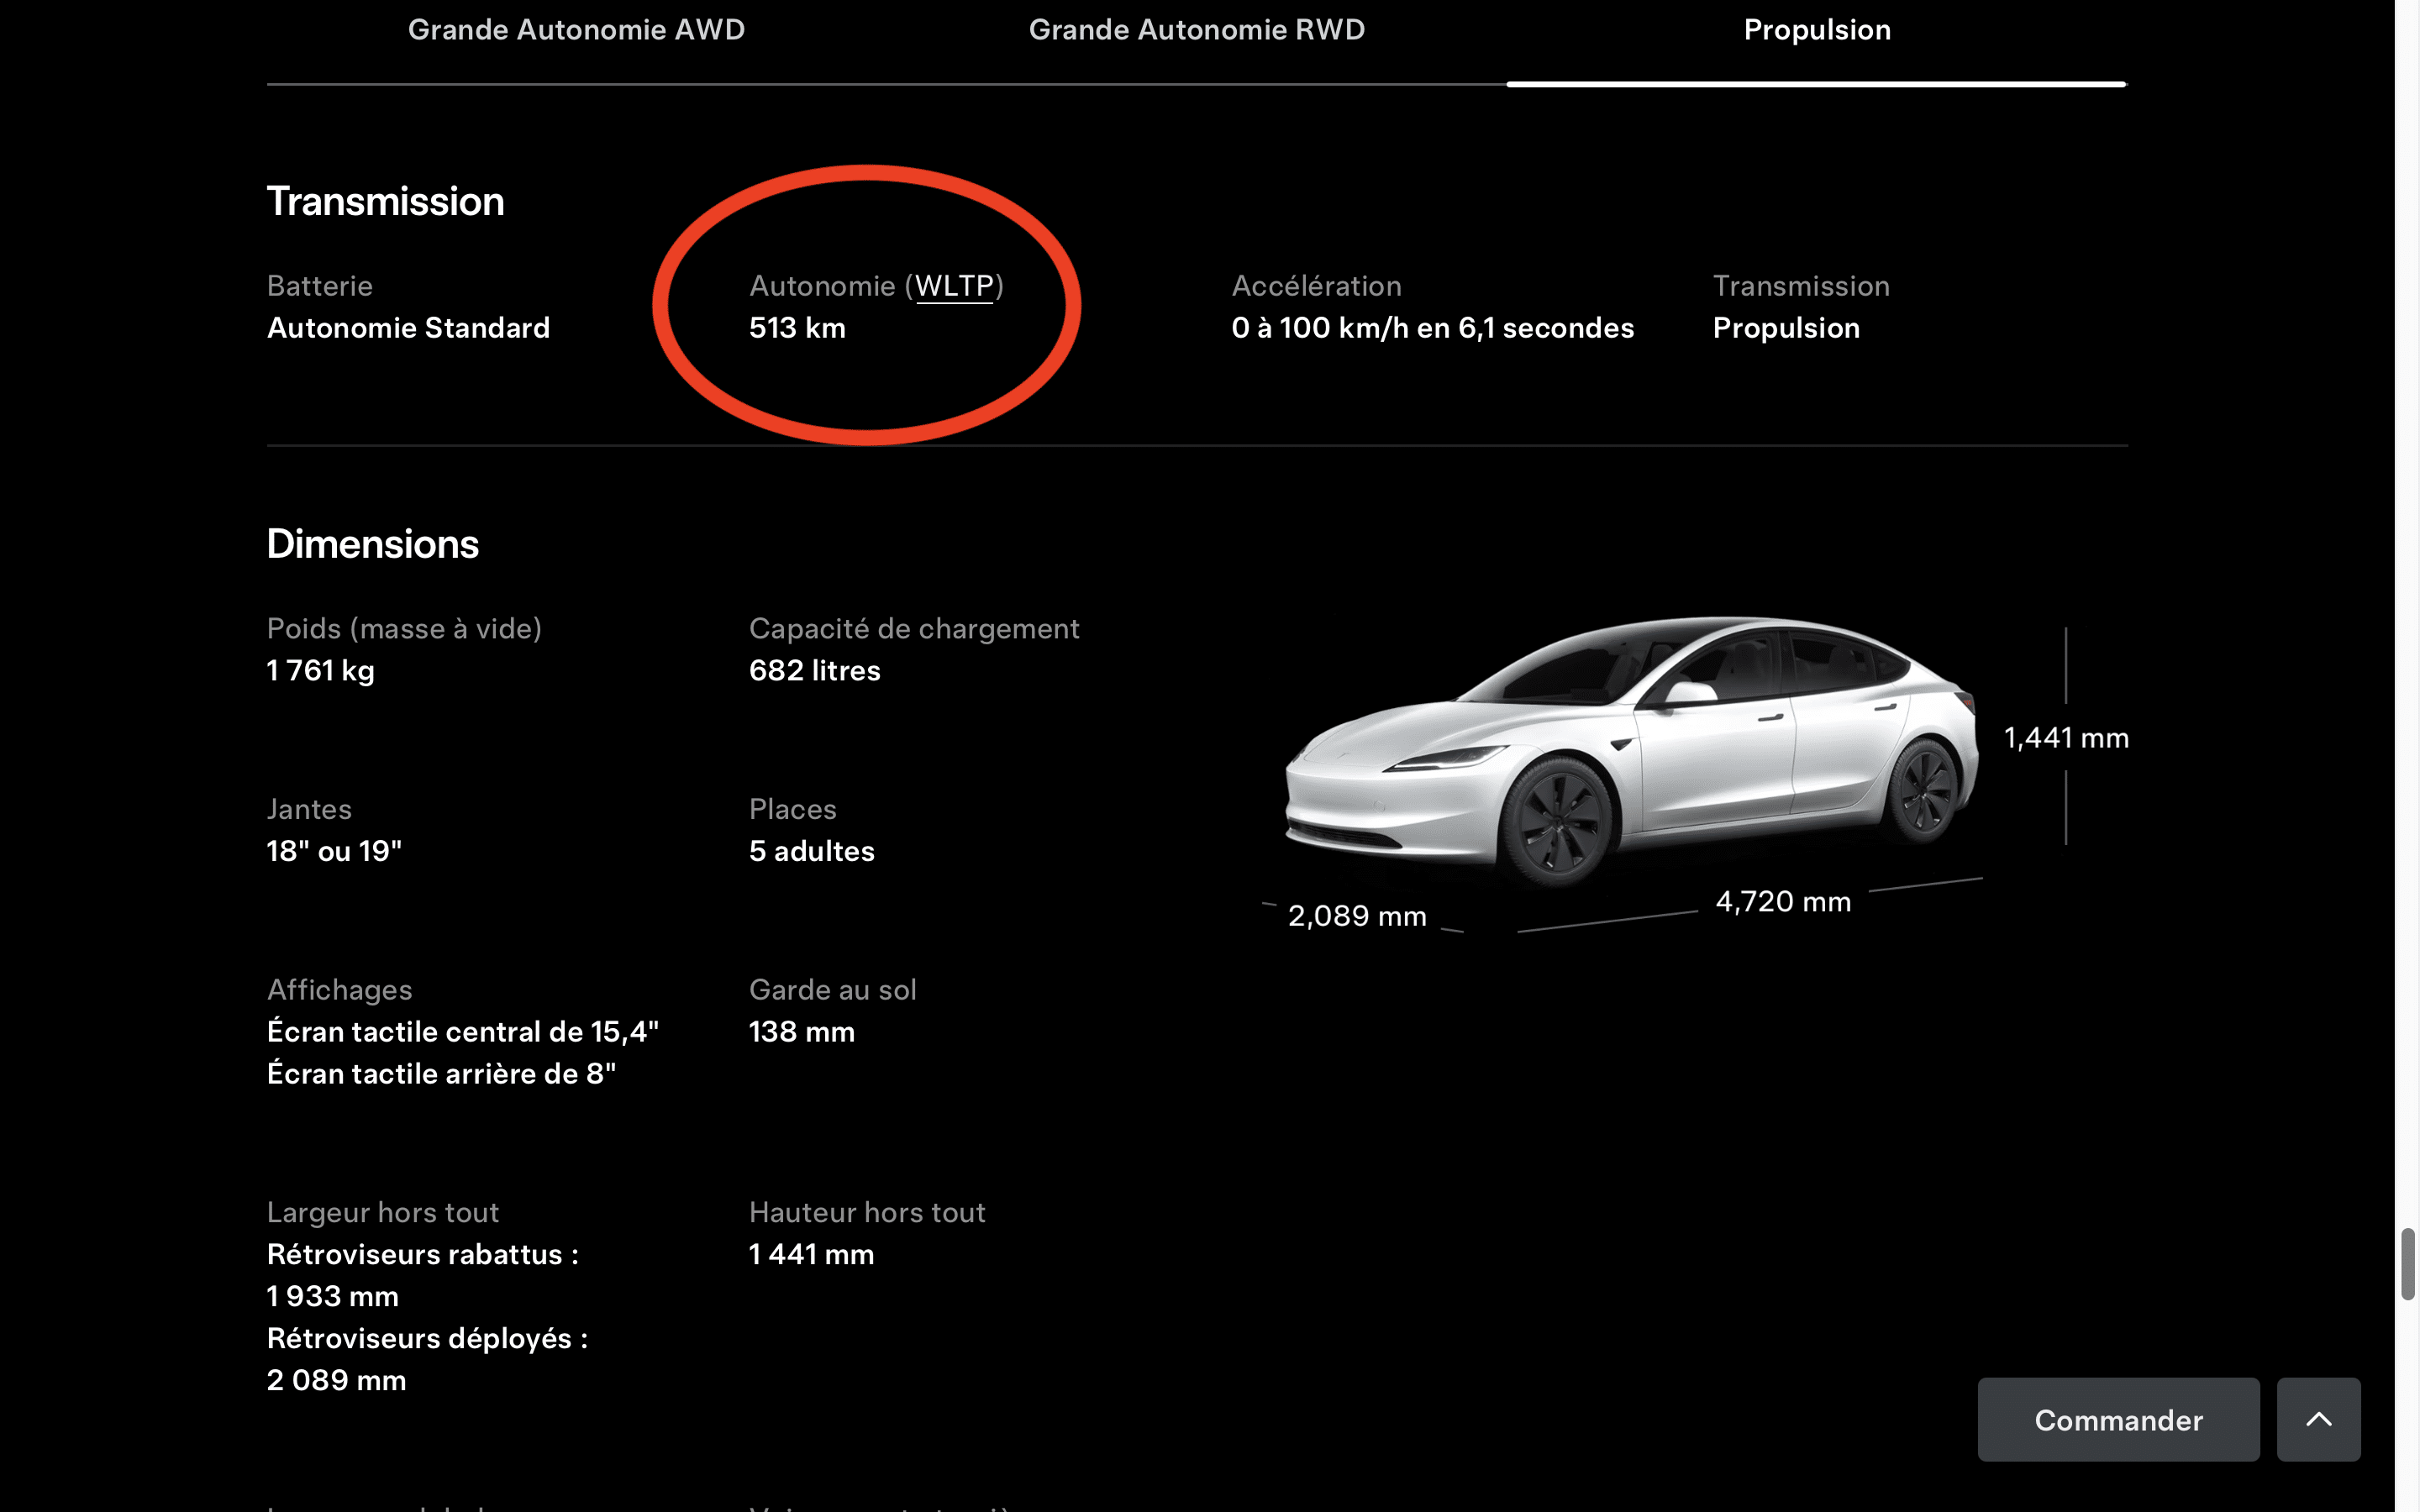
Task: Select the Propulsion tab
Action: click(1816, 30)
